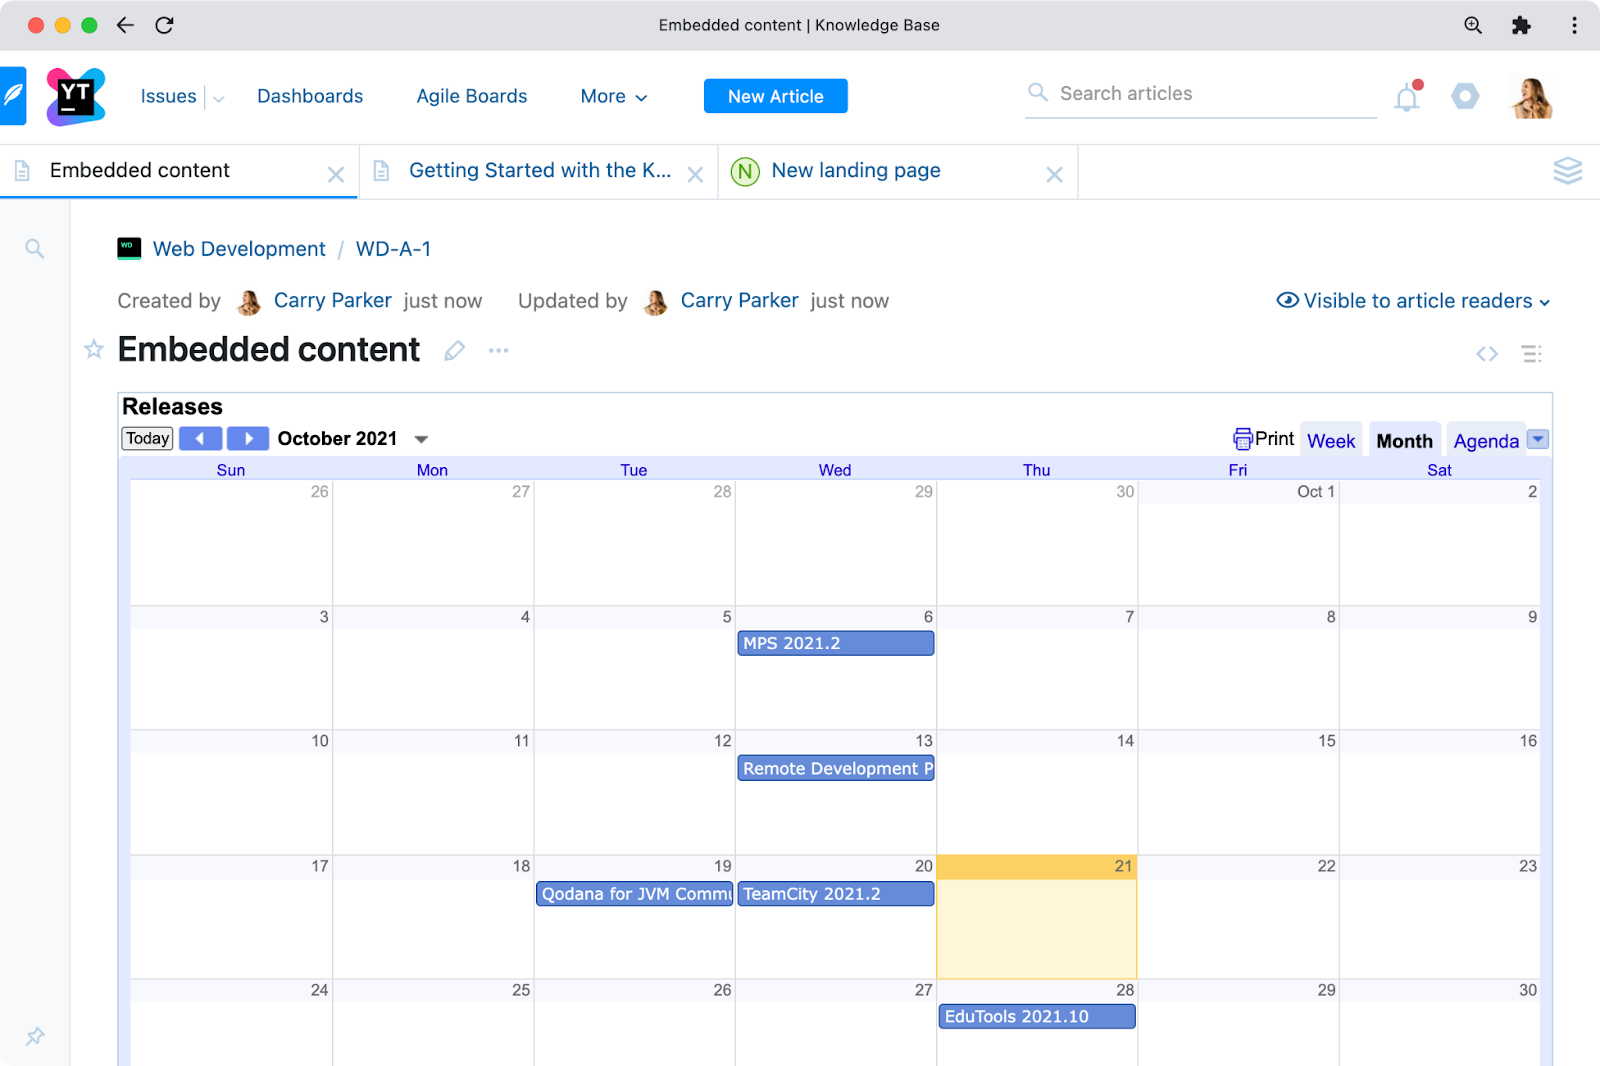Open WD-A-1 breadcrumb link

pyautogui.click(x=394, y=249)
